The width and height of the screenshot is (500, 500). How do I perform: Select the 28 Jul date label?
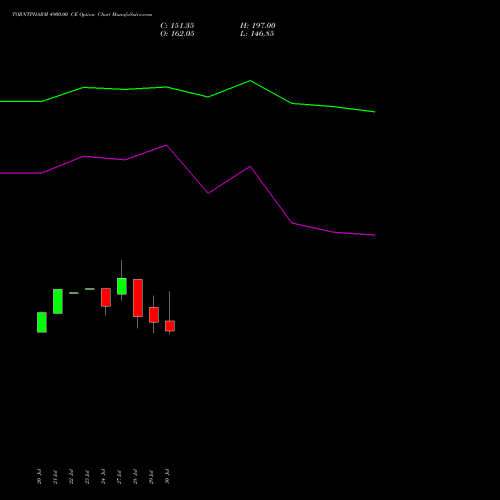click(135, 477)
